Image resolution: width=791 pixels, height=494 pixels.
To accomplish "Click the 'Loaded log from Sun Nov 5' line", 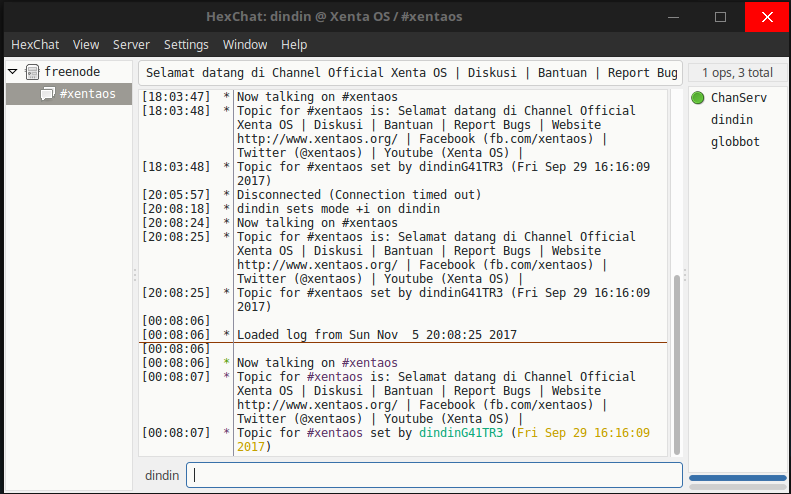I will 377,335.
